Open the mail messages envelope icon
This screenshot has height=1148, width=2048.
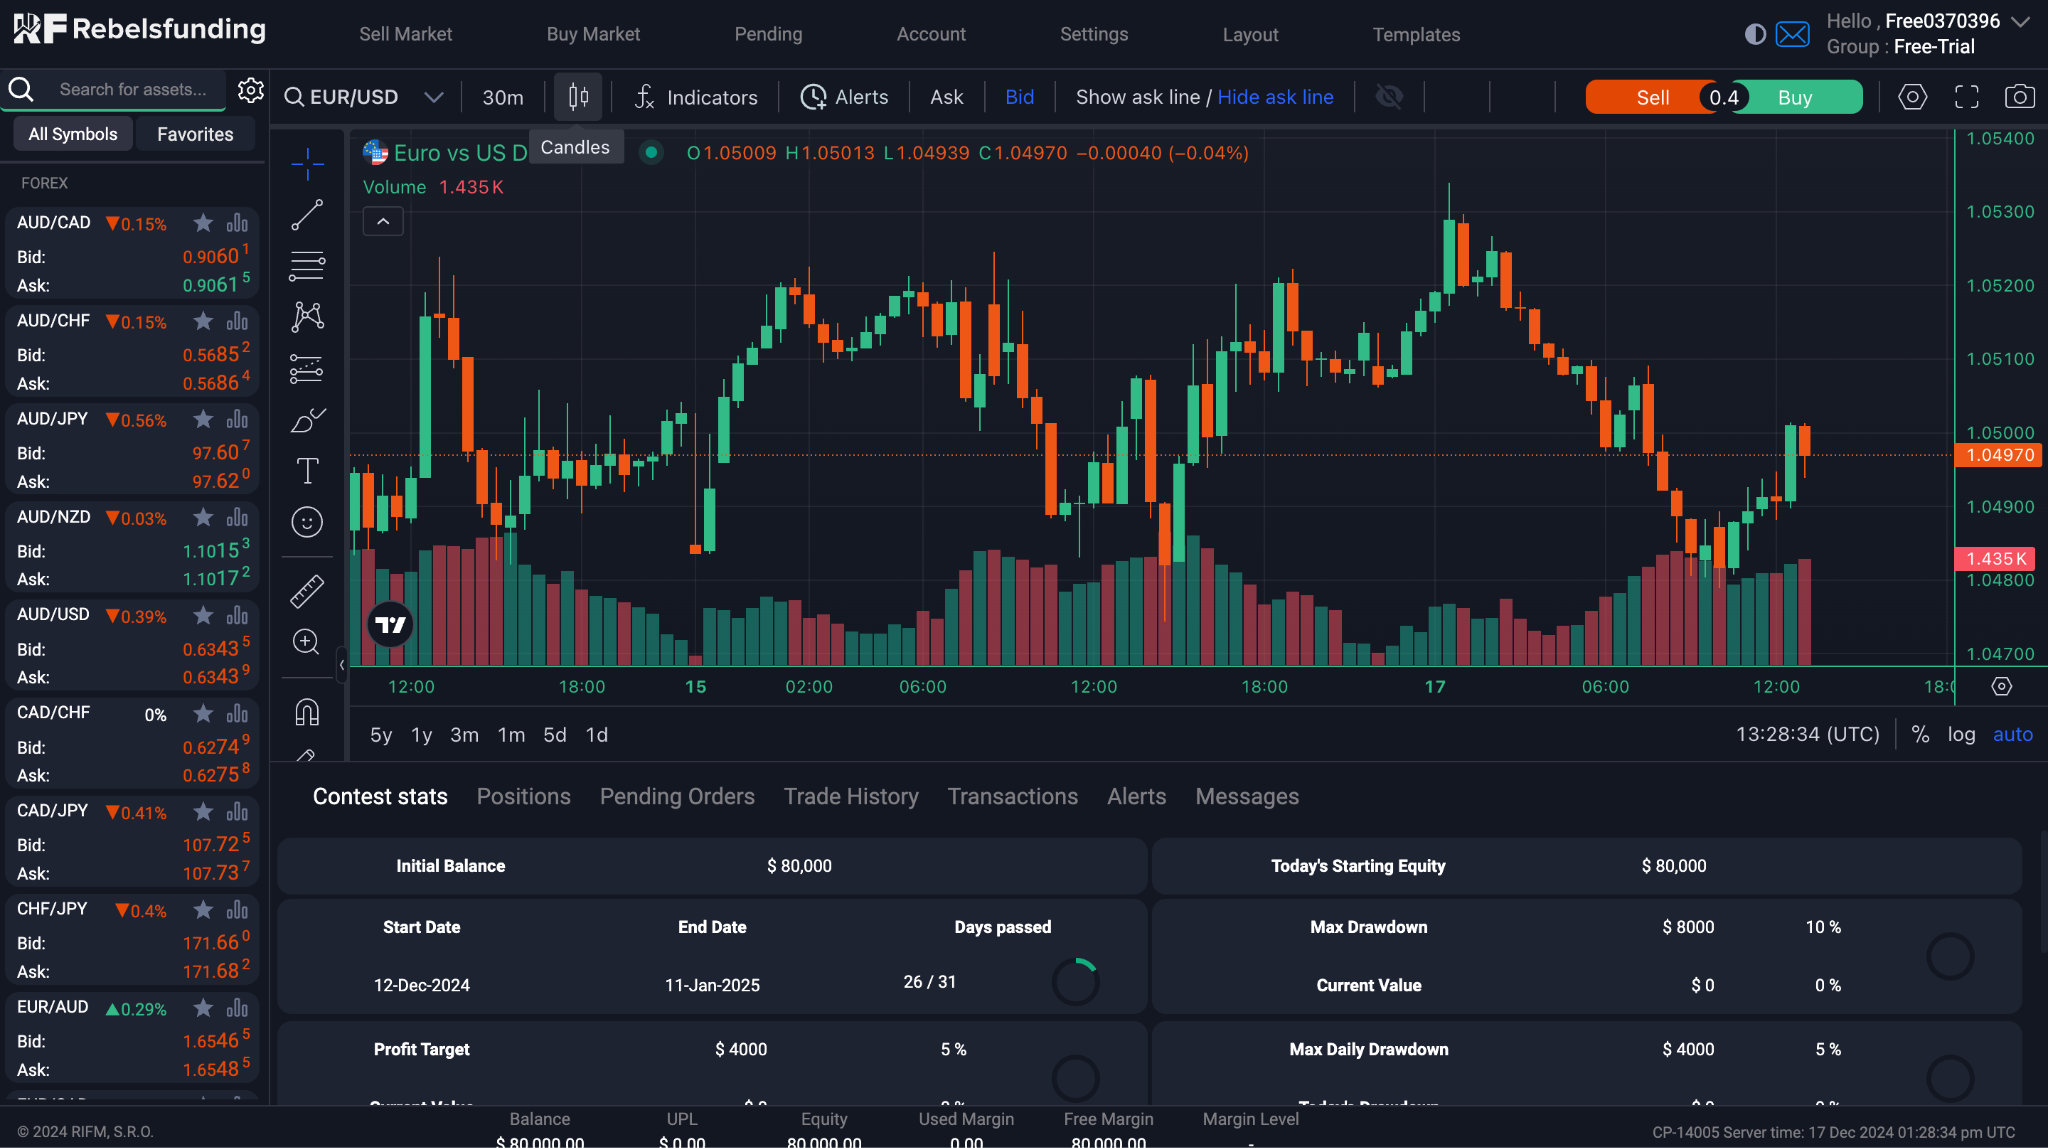coord(1792,34)
